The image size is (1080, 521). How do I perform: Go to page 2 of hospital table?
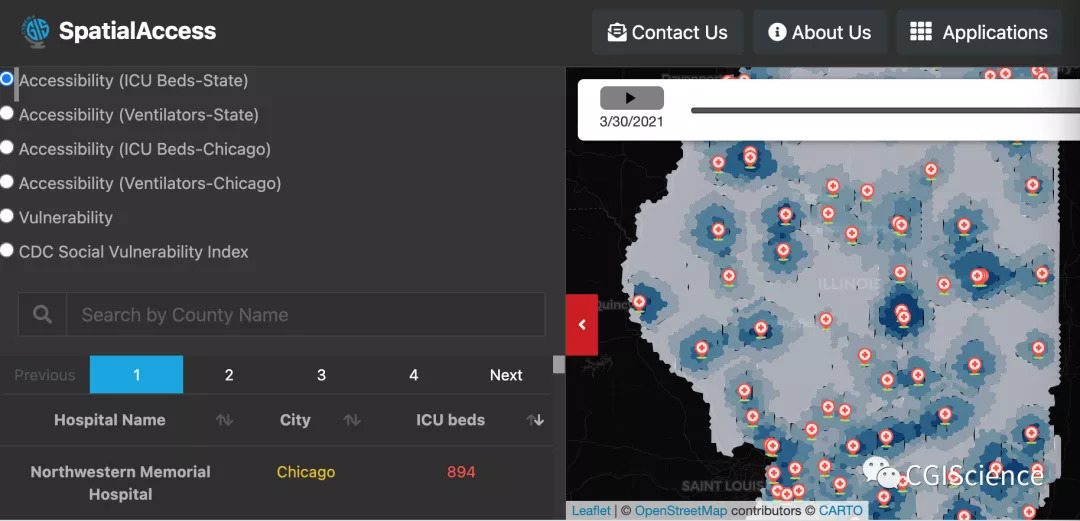click(x=229, y=375)
